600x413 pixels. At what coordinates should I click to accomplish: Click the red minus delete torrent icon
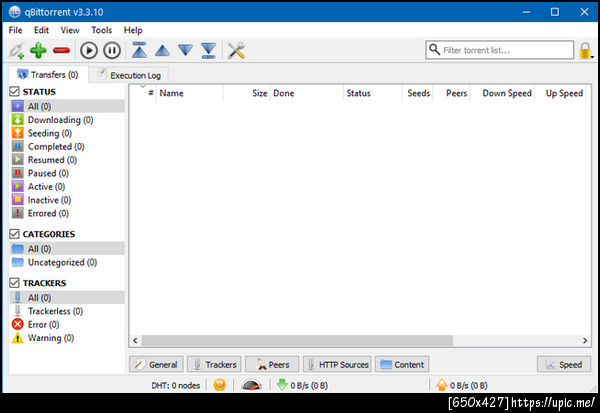pyautogui.click(x=61, y=51)
